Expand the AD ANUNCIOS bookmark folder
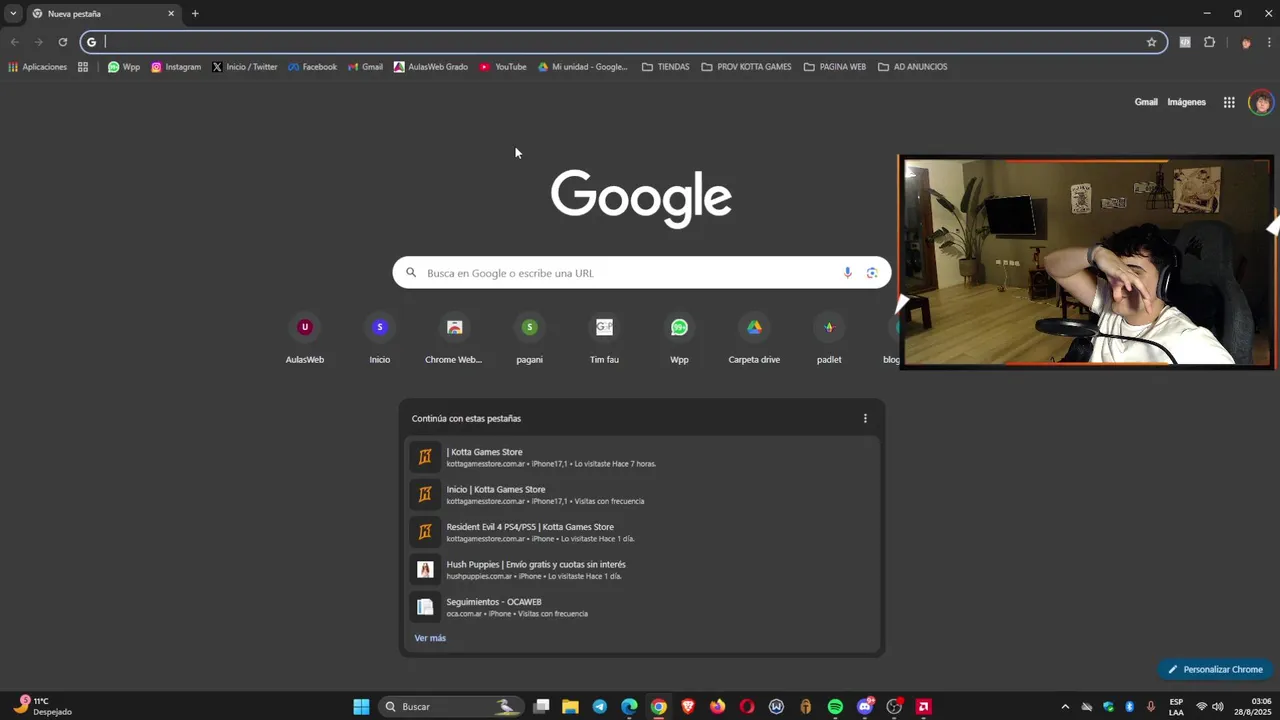 [x=913, y=67]
